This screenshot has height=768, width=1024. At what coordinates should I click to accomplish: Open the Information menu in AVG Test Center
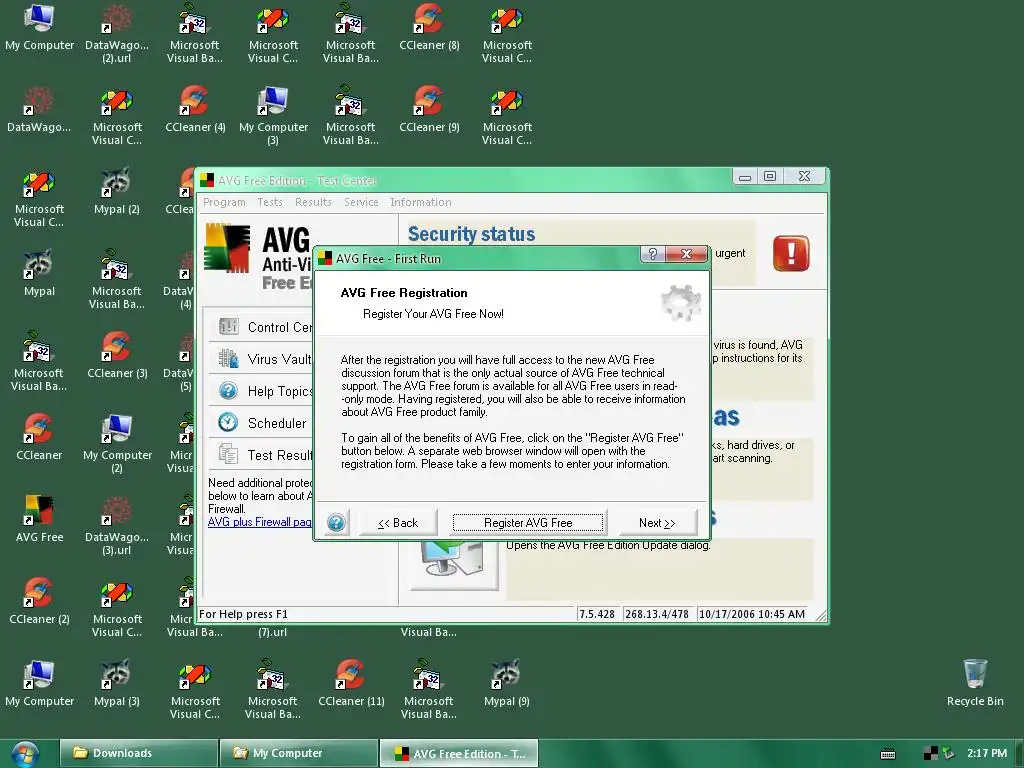click(421, 202)
